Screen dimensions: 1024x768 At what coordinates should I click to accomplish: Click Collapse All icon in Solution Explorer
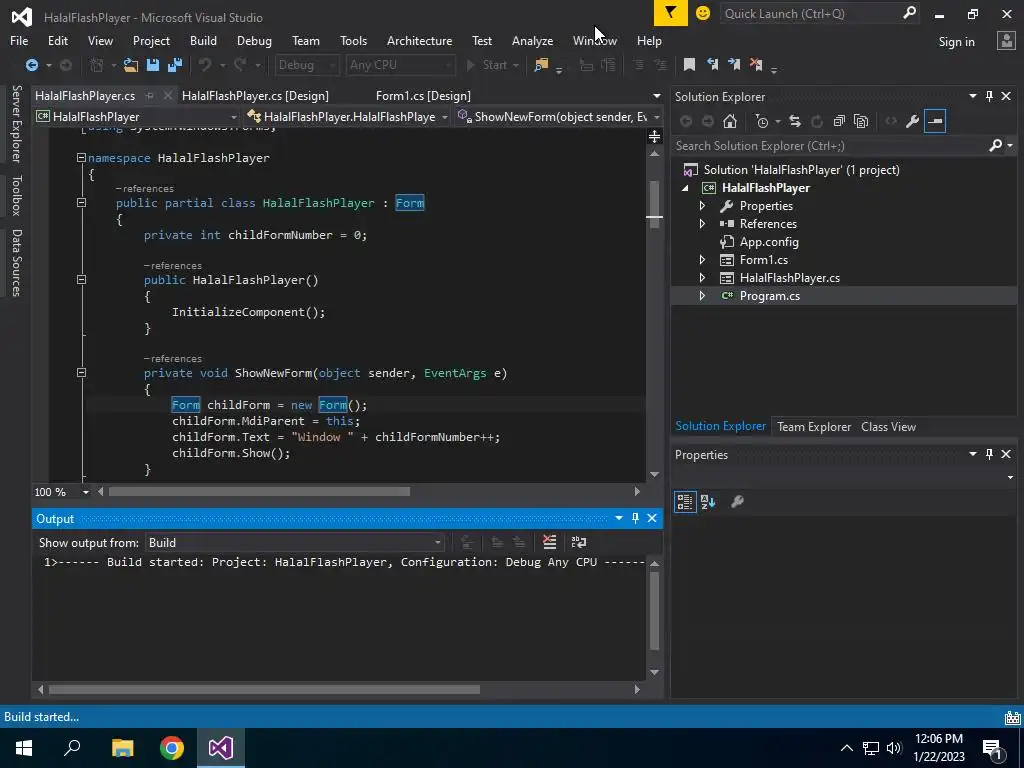(839, 121)
